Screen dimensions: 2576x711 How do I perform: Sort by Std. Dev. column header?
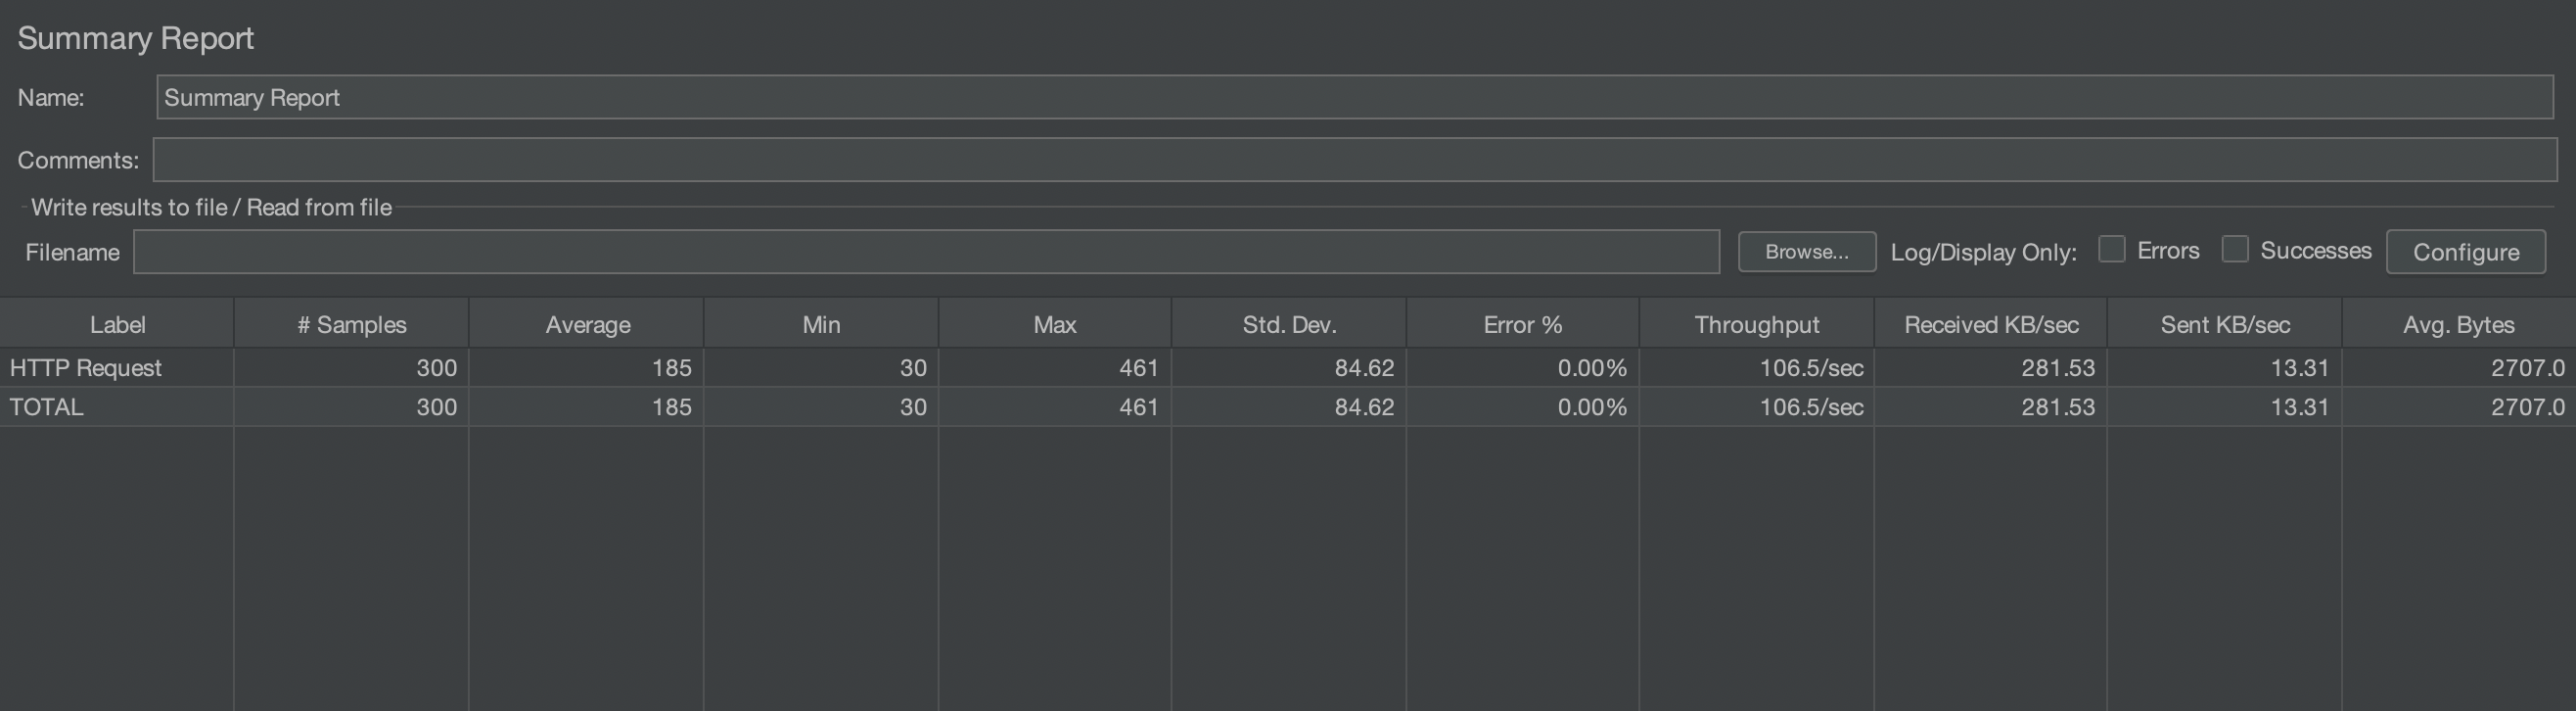point(1289,325)
